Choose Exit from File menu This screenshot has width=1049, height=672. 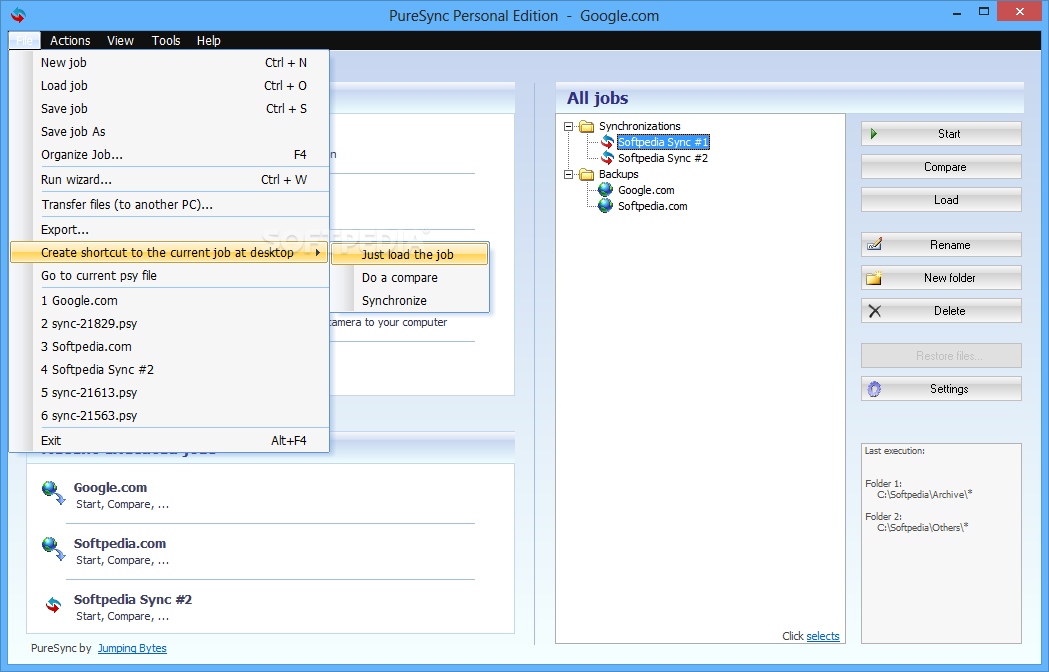(170, 440)
